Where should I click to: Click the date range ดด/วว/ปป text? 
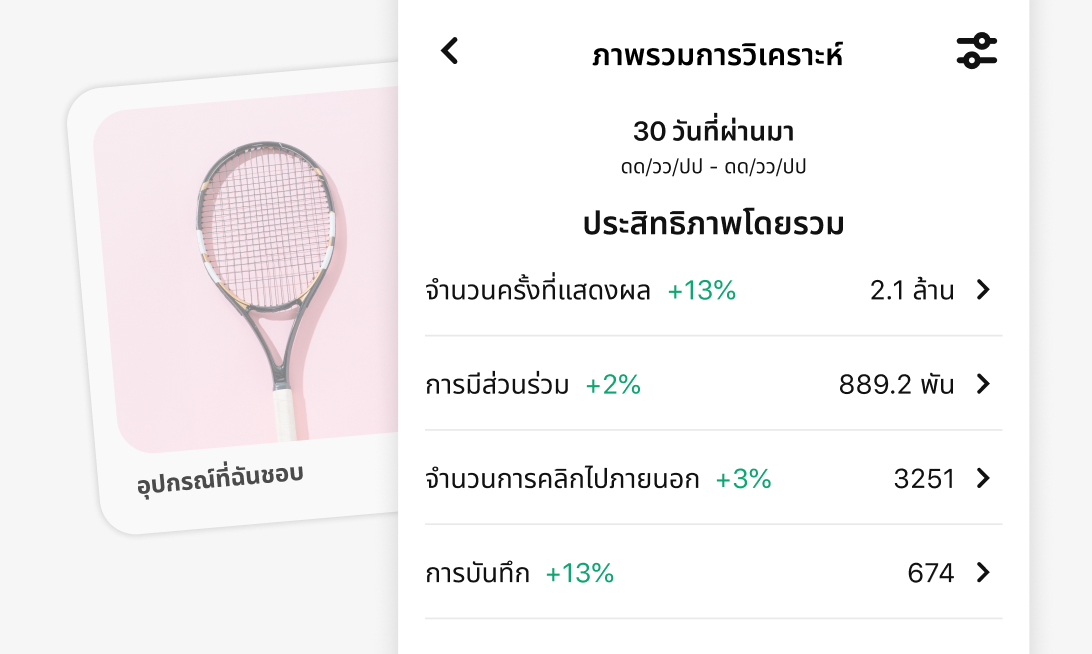tap(714, 166)
